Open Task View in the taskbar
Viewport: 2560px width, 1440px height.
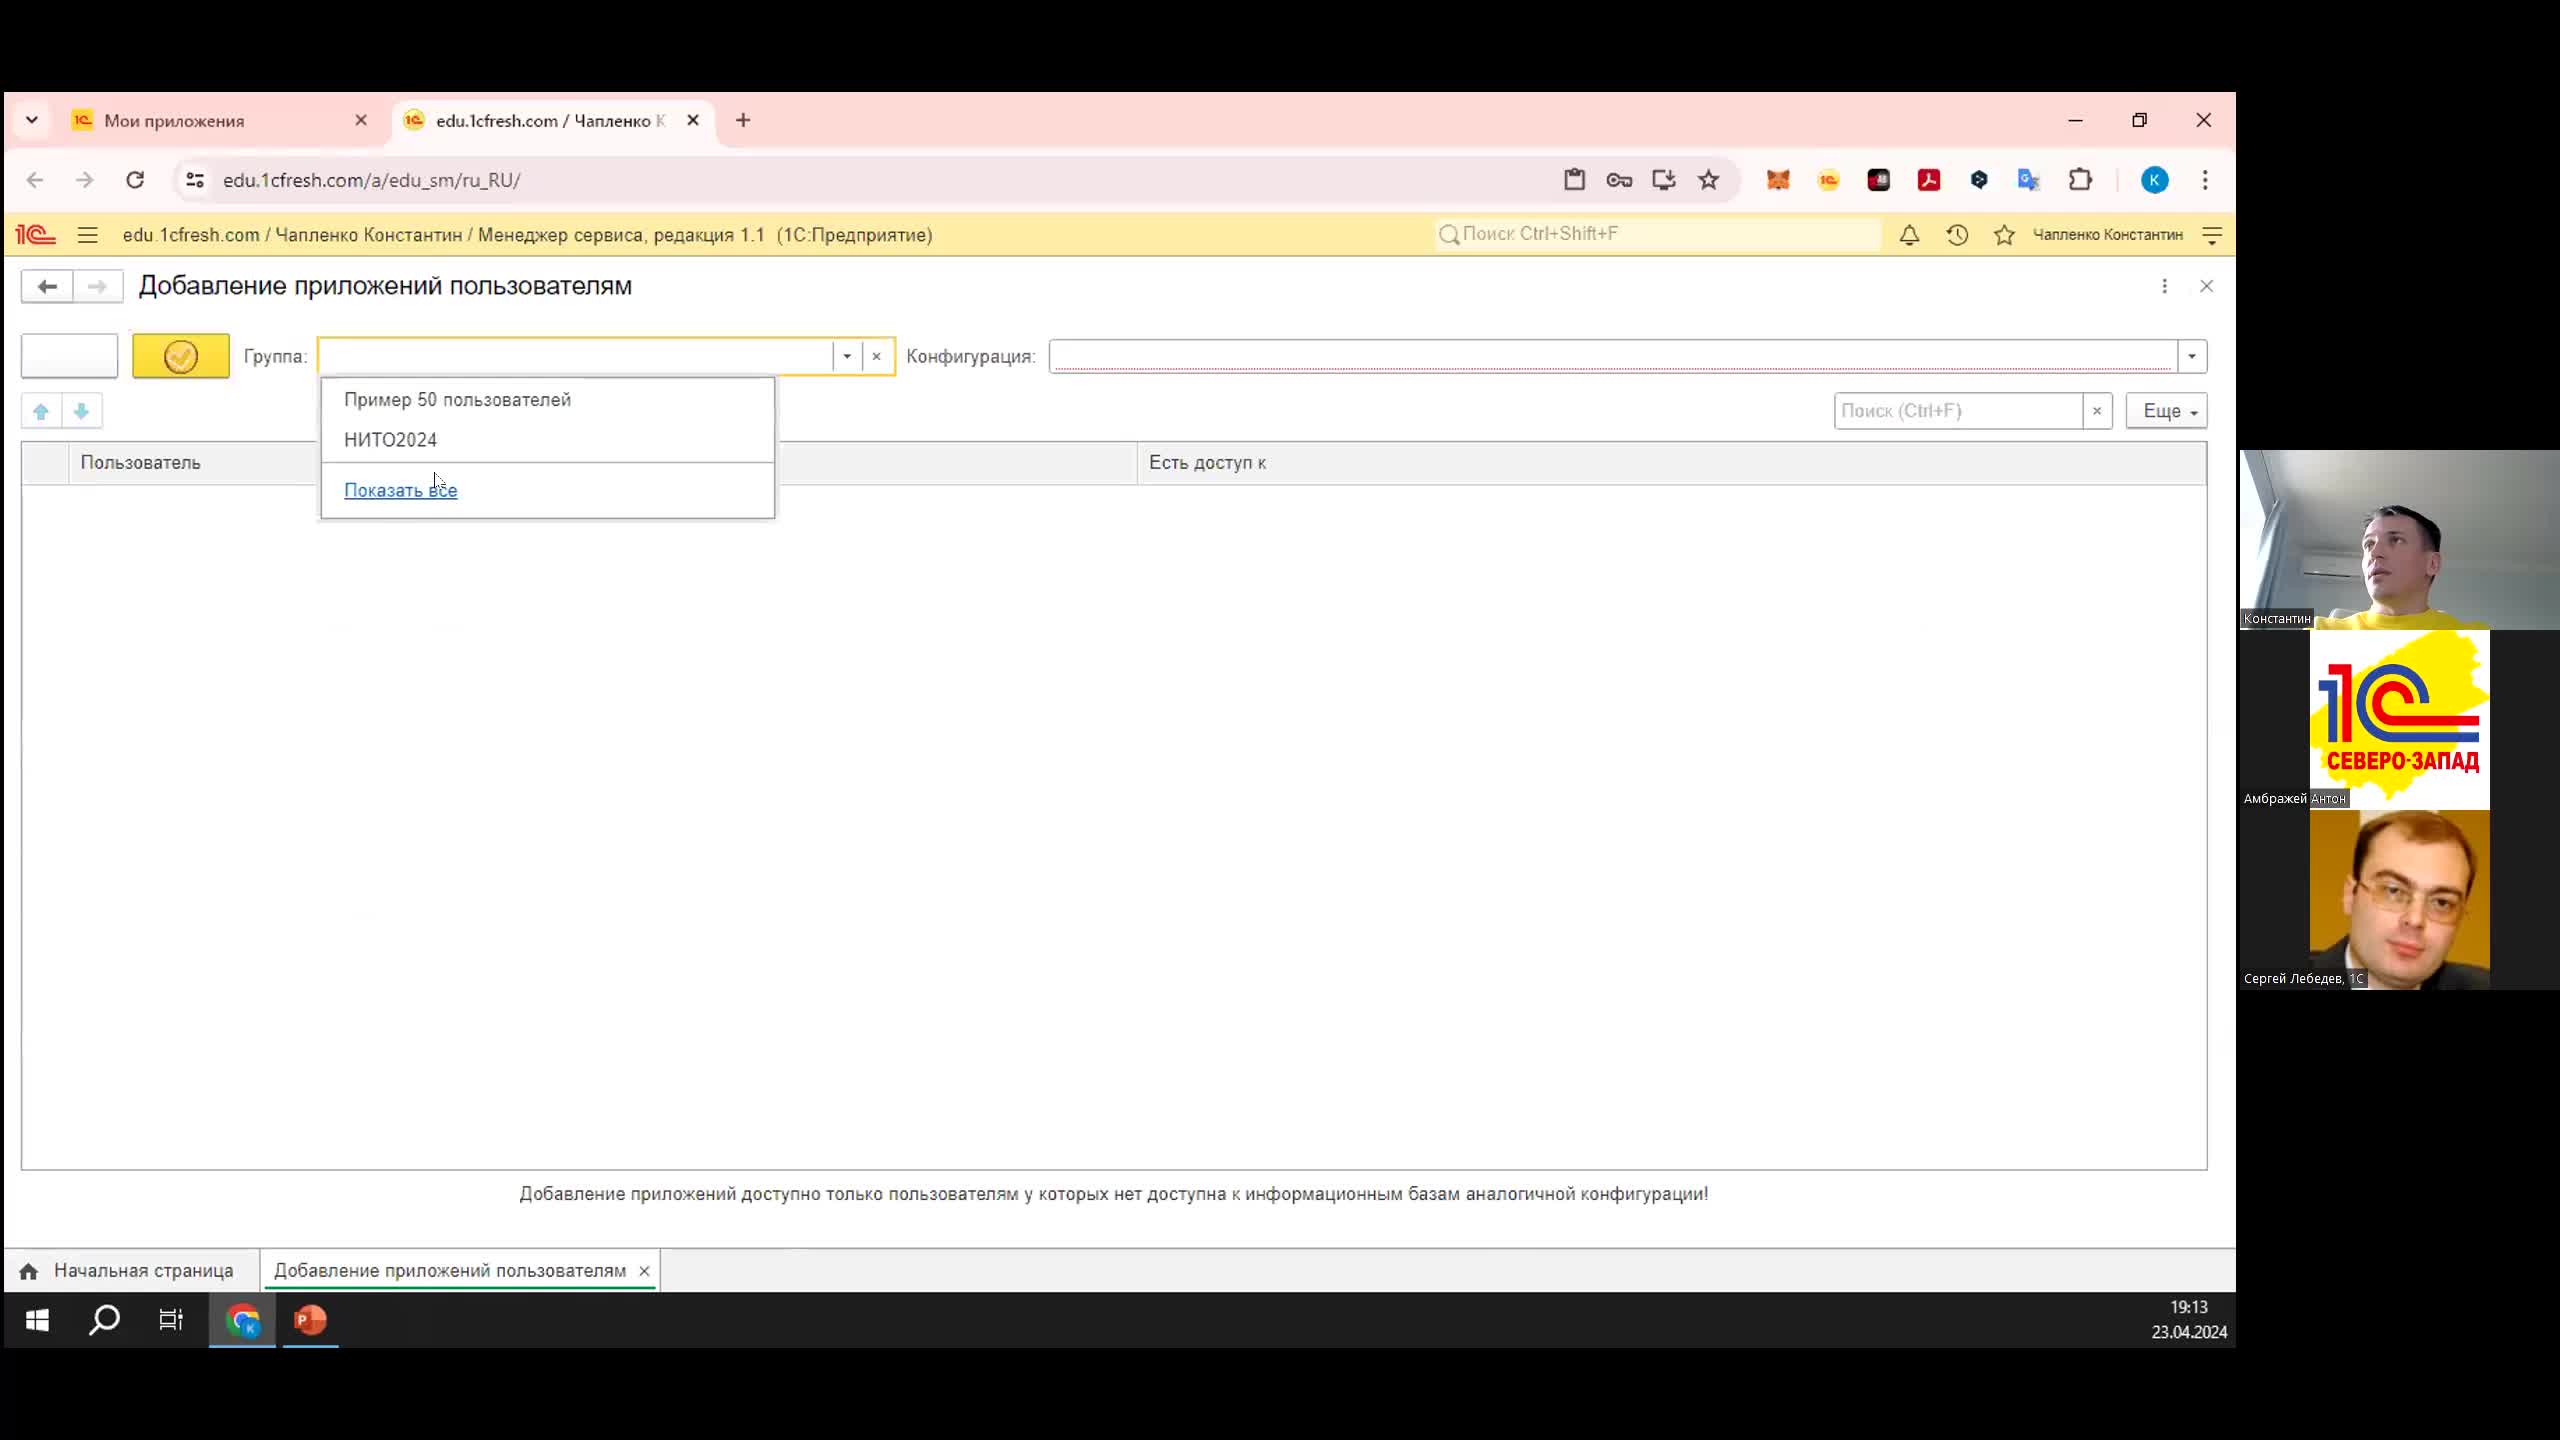pos(171,1321)
